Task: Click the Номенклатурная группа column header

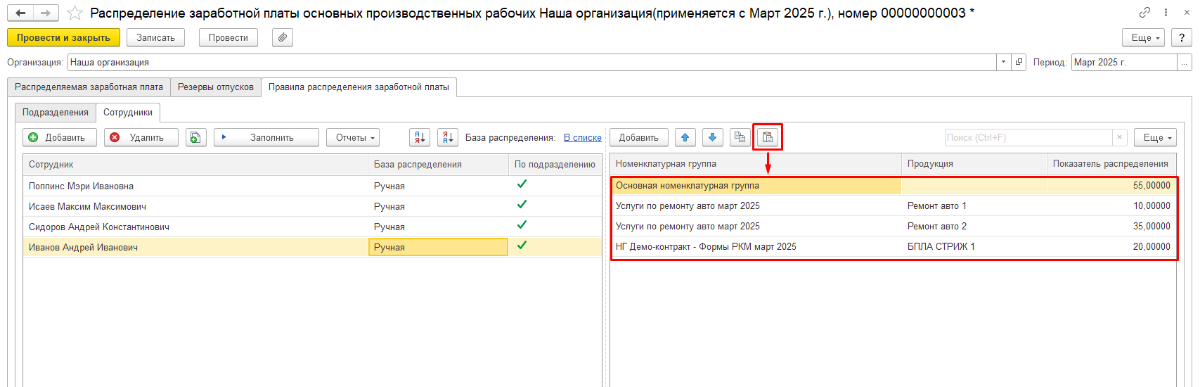Action: 756,164
